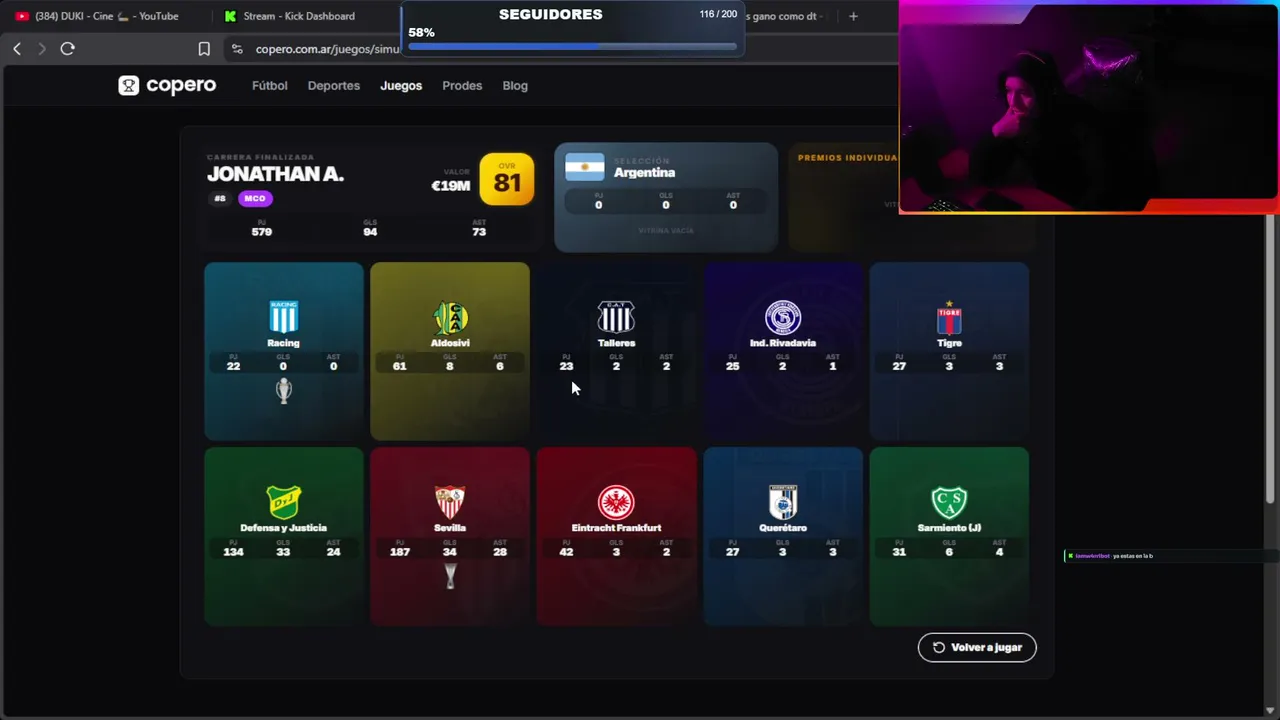The height and width of the screenshot is (720, 1280).
Task: Reload the Copero page
Action: (x=67, y=48)
